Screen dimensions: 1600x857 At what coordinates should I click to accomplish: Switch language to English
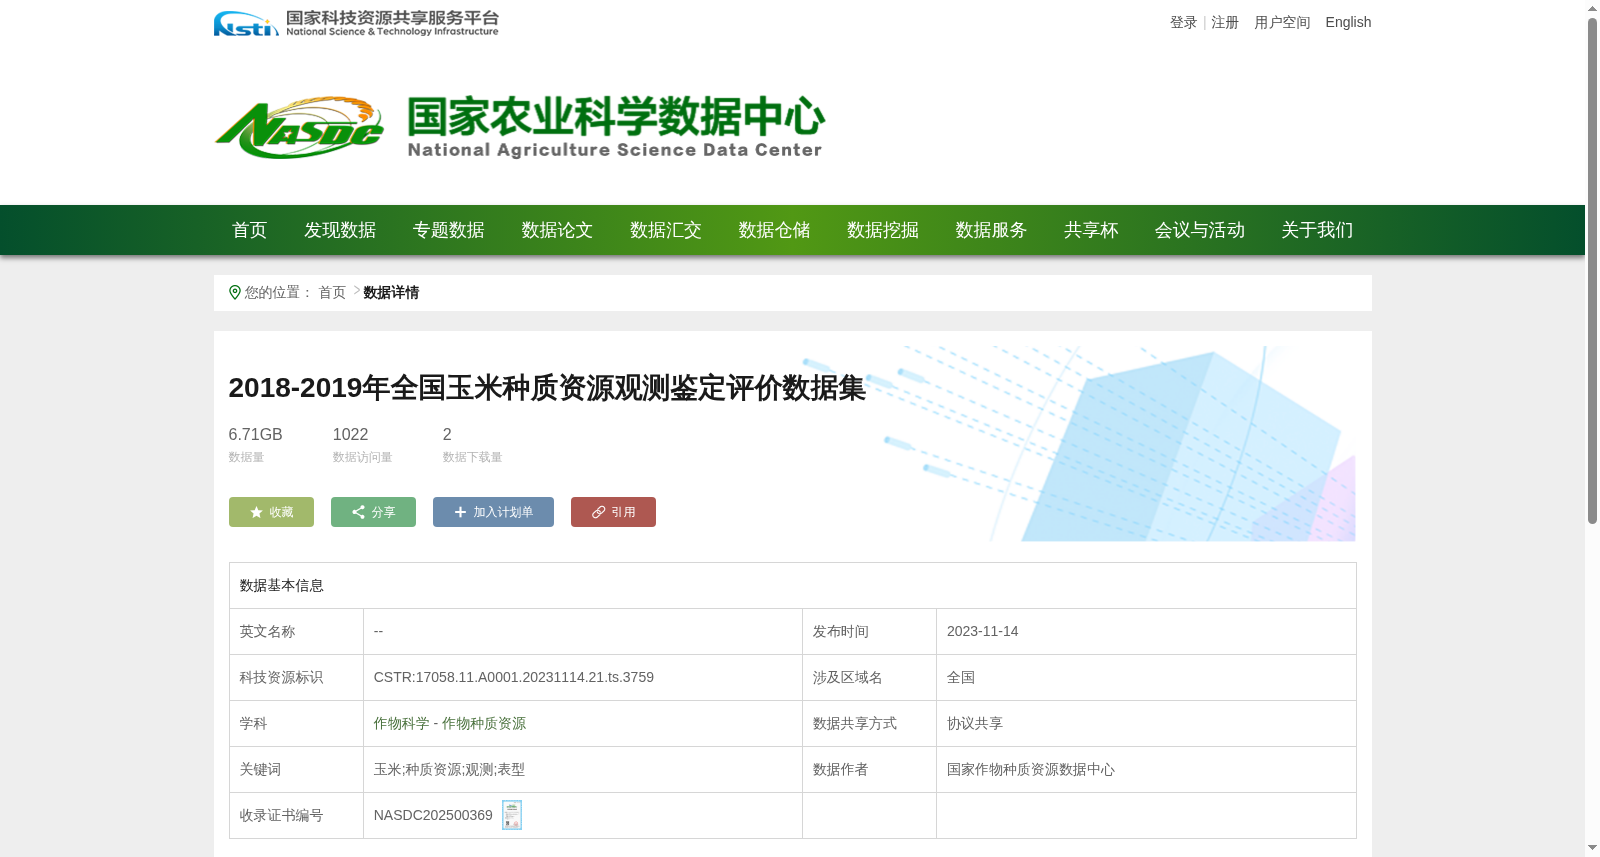1348,22
